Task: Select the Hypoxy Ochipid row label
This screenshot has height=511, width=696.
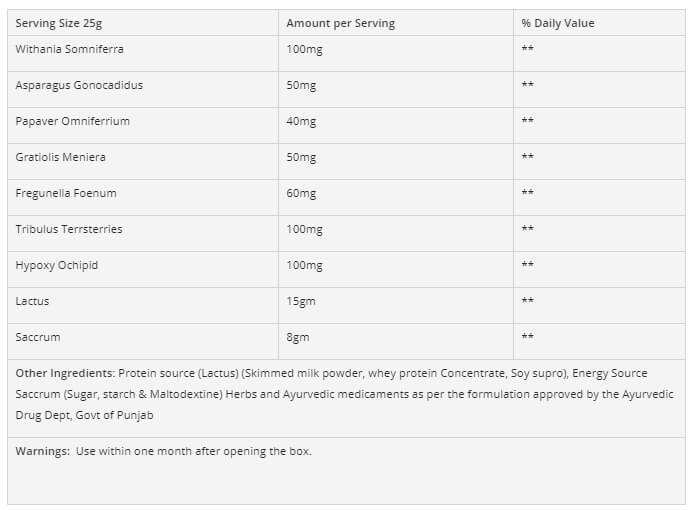Action: pyautogui.click(x=57, y=265)
